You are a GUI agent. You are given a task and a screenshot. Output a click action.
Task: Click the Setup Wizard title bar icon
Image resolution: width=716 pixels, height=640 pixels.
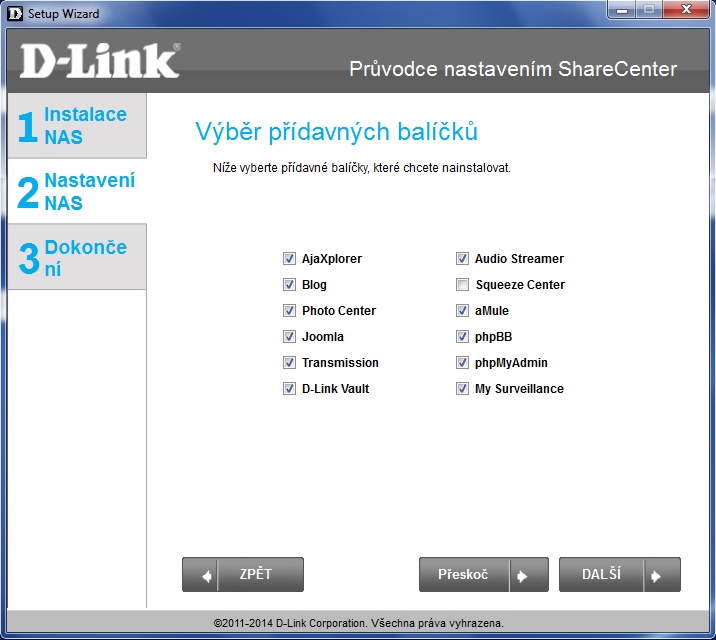[x=15, y=13]
